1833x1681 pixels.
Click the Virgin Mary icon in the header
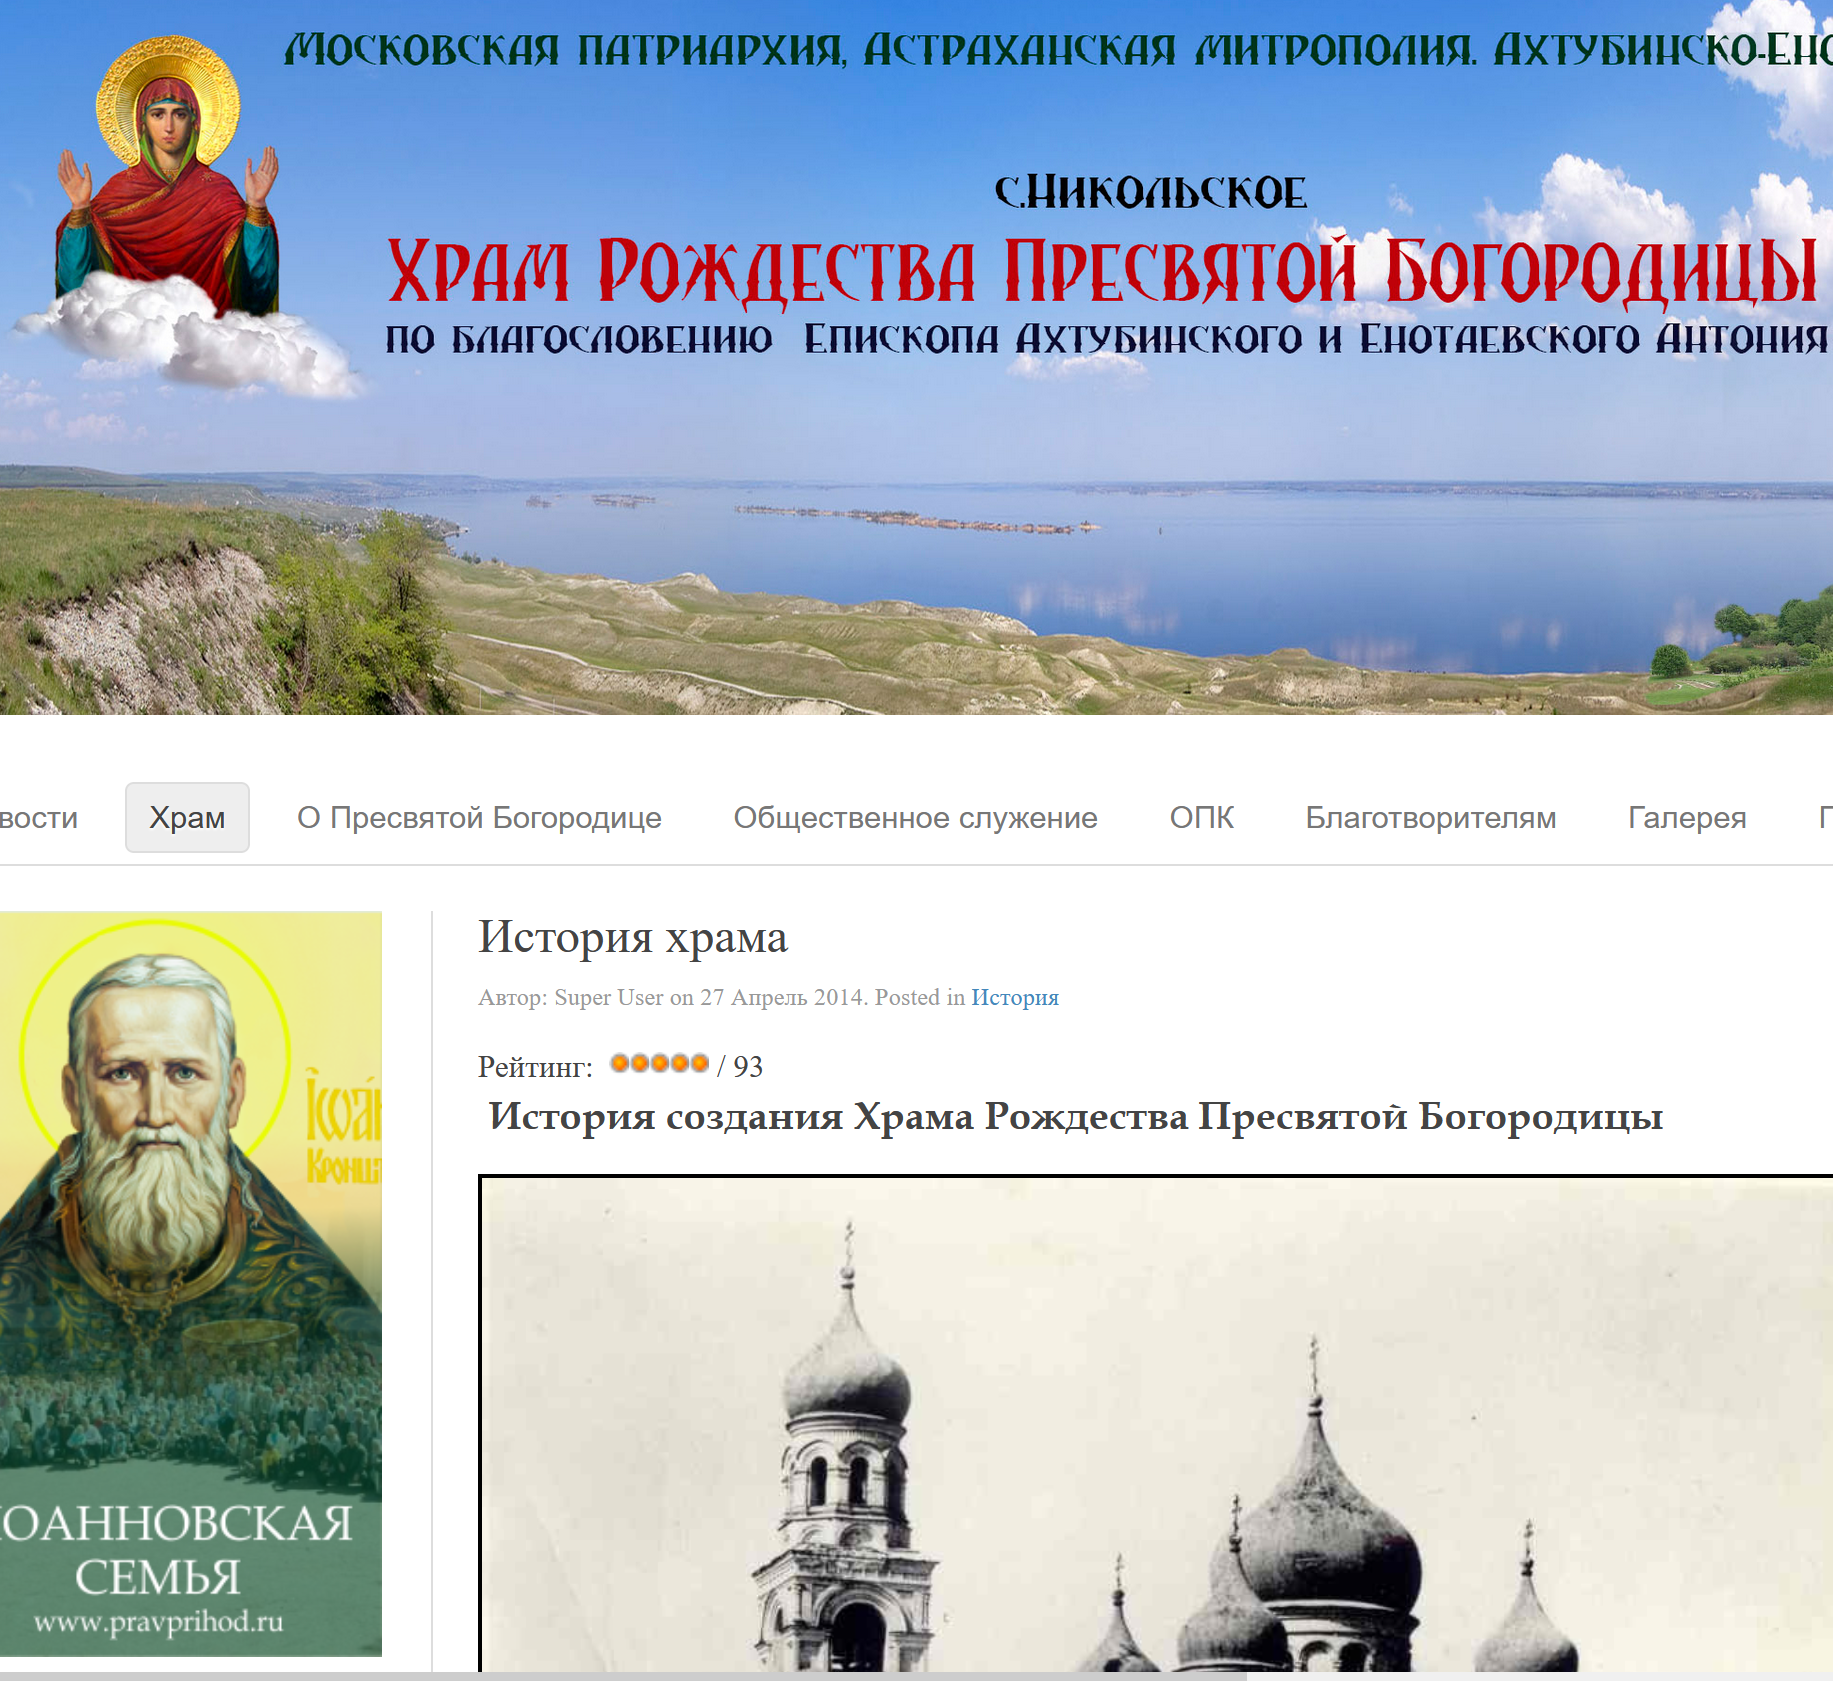point(167,178)
